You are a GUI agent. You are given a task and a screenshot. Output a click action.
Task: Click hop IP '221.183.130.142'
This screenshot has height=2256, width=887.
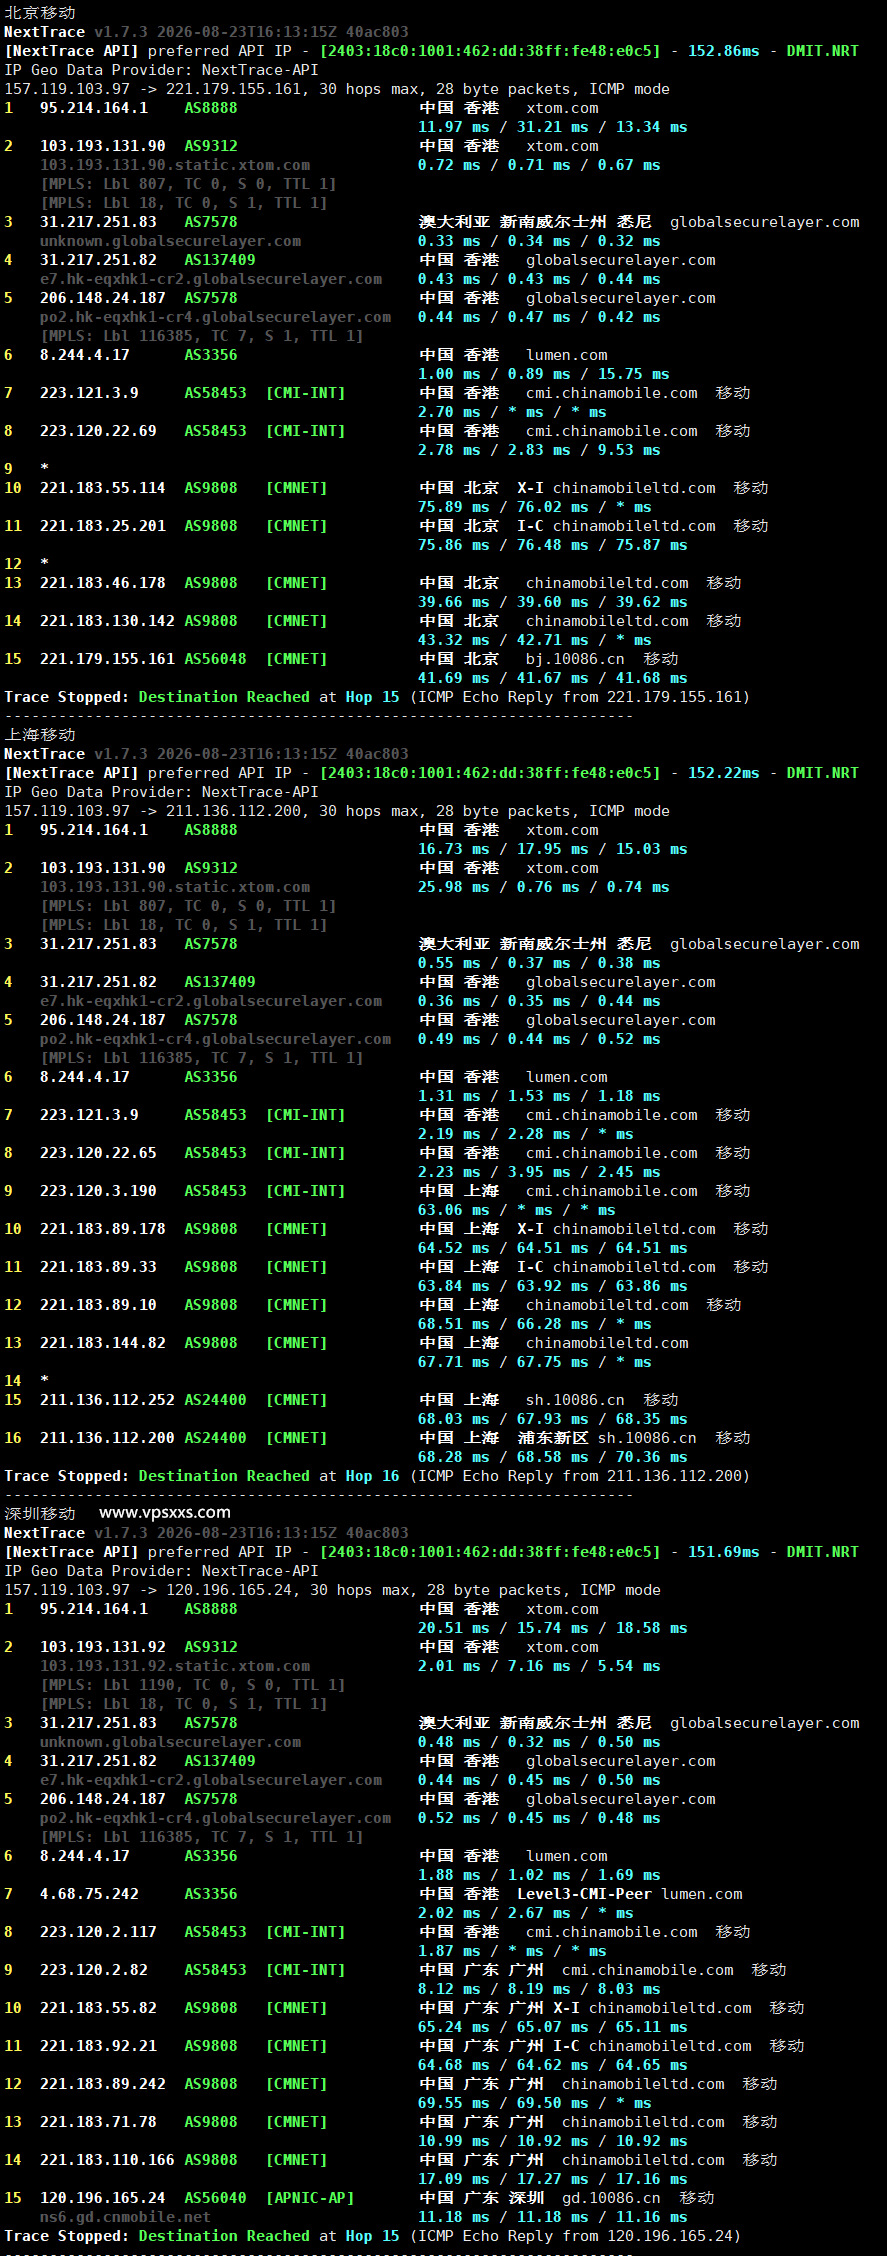[x=107, y=621]
